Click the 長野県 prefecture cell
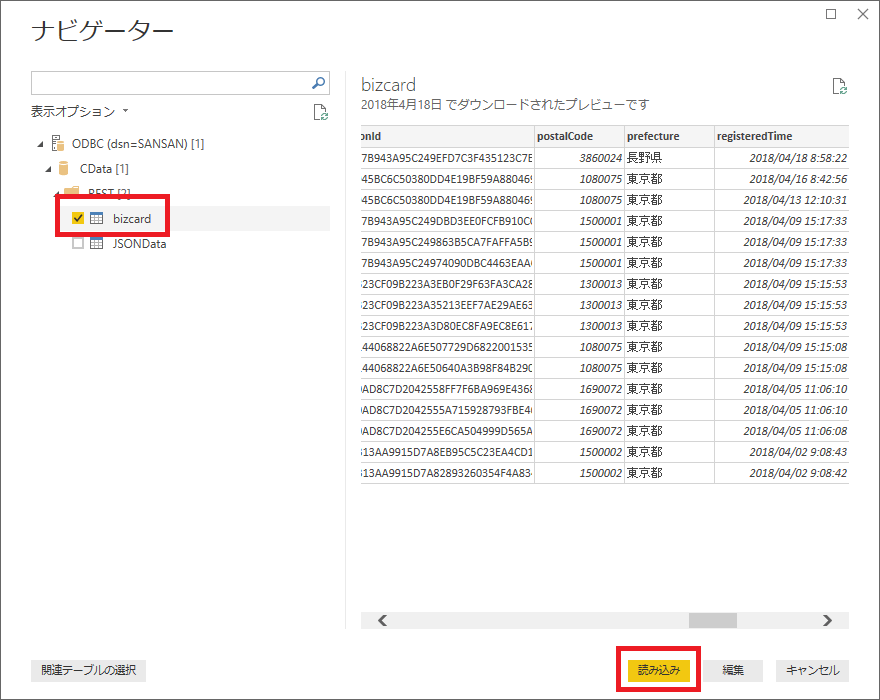The width and height of the screenshot is (880, 700). pos(669,158)
